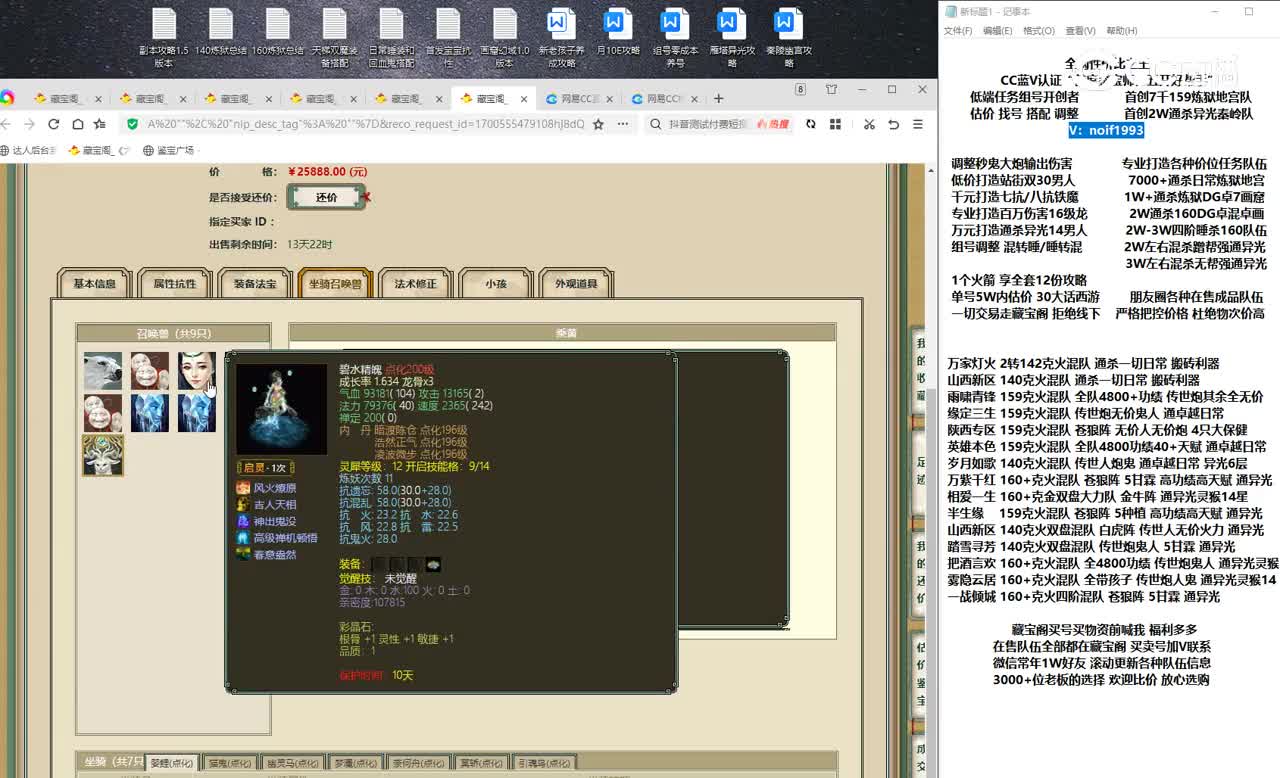This screenshot has width=1280, height=778.
Task: Open the 画窟幻域1.0版本 desktop file
Action: [505, 38]
